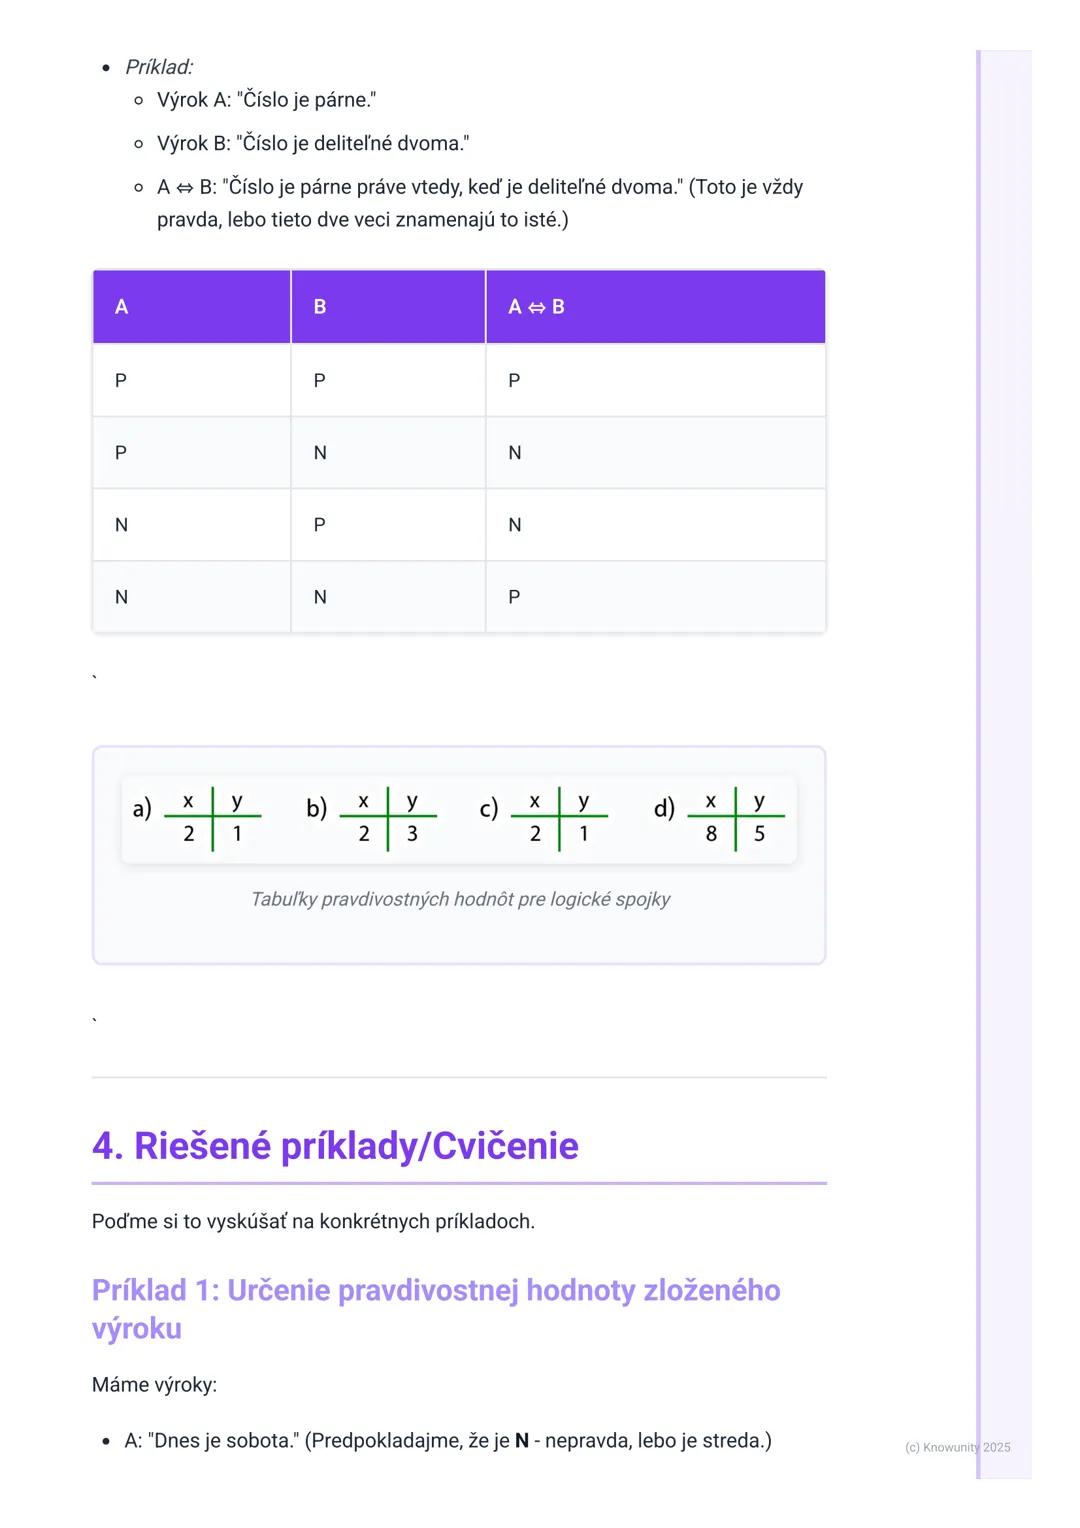Image resolution: width=1080 pixels, height=1528 pixels.
Task: Click the "A ⇔ B" table column header
Action: pos(537,307)
